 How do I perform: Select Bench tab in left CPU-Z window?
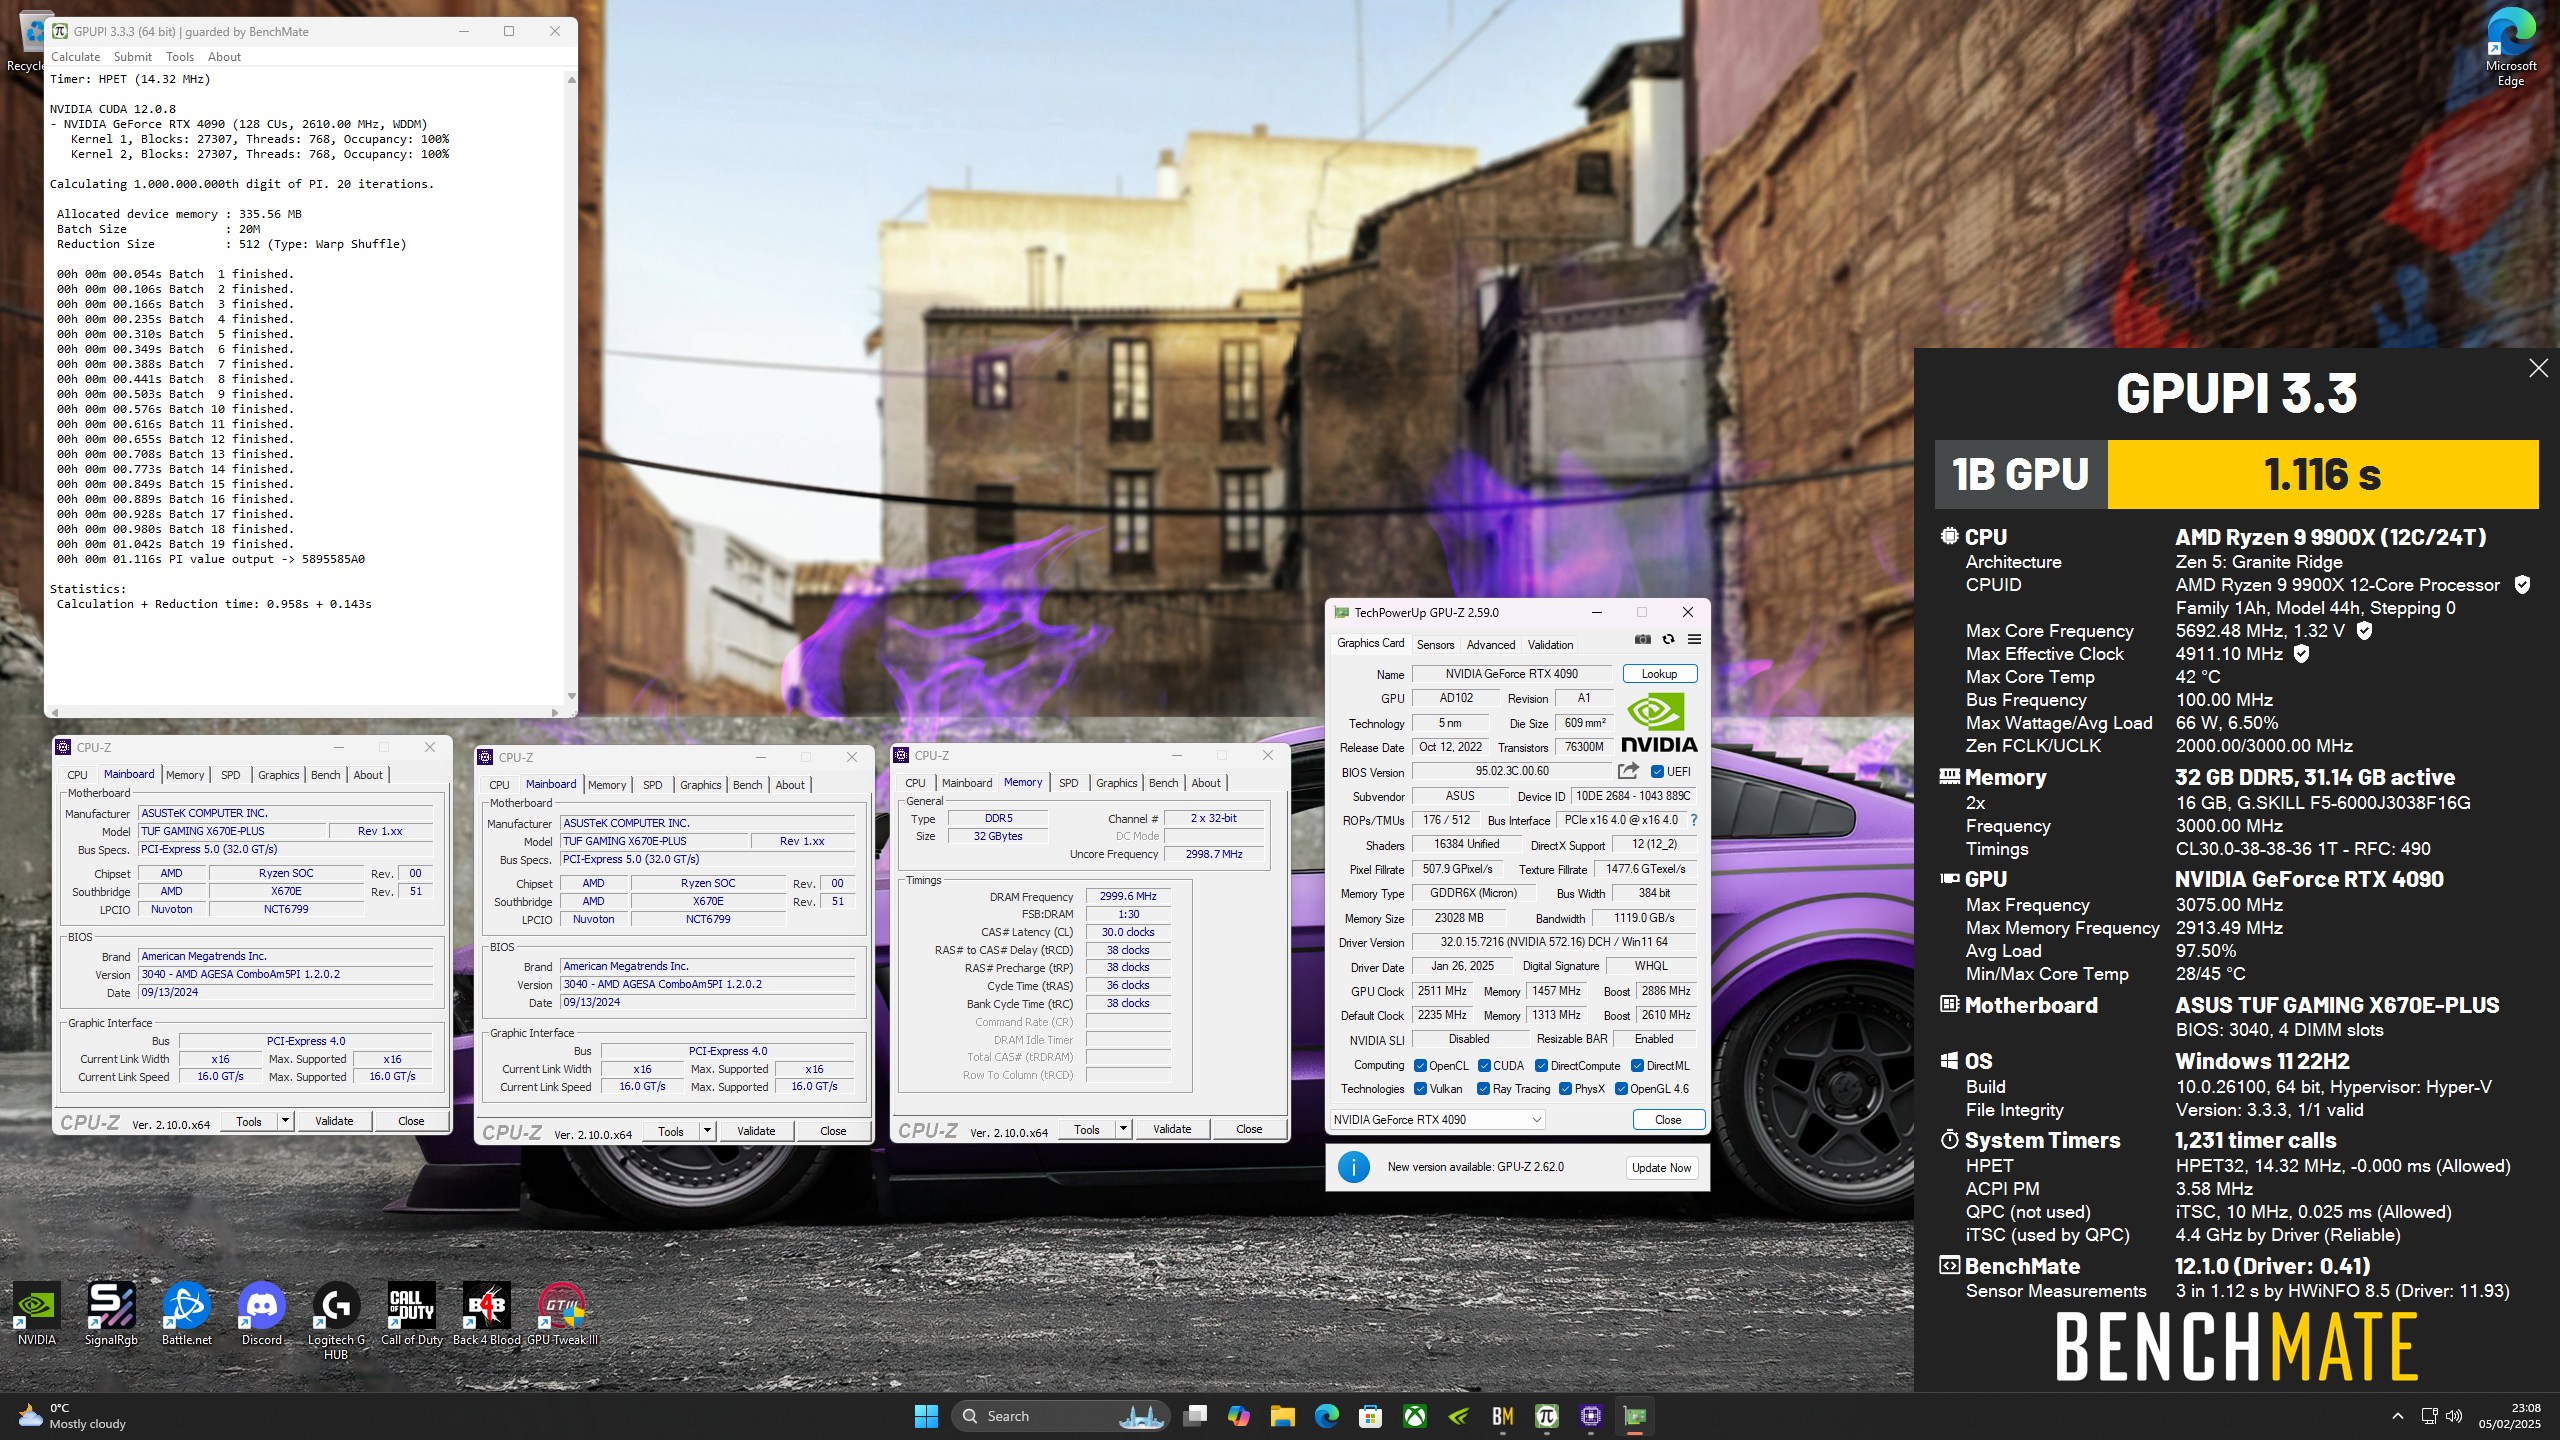click(x=325, y=775)
